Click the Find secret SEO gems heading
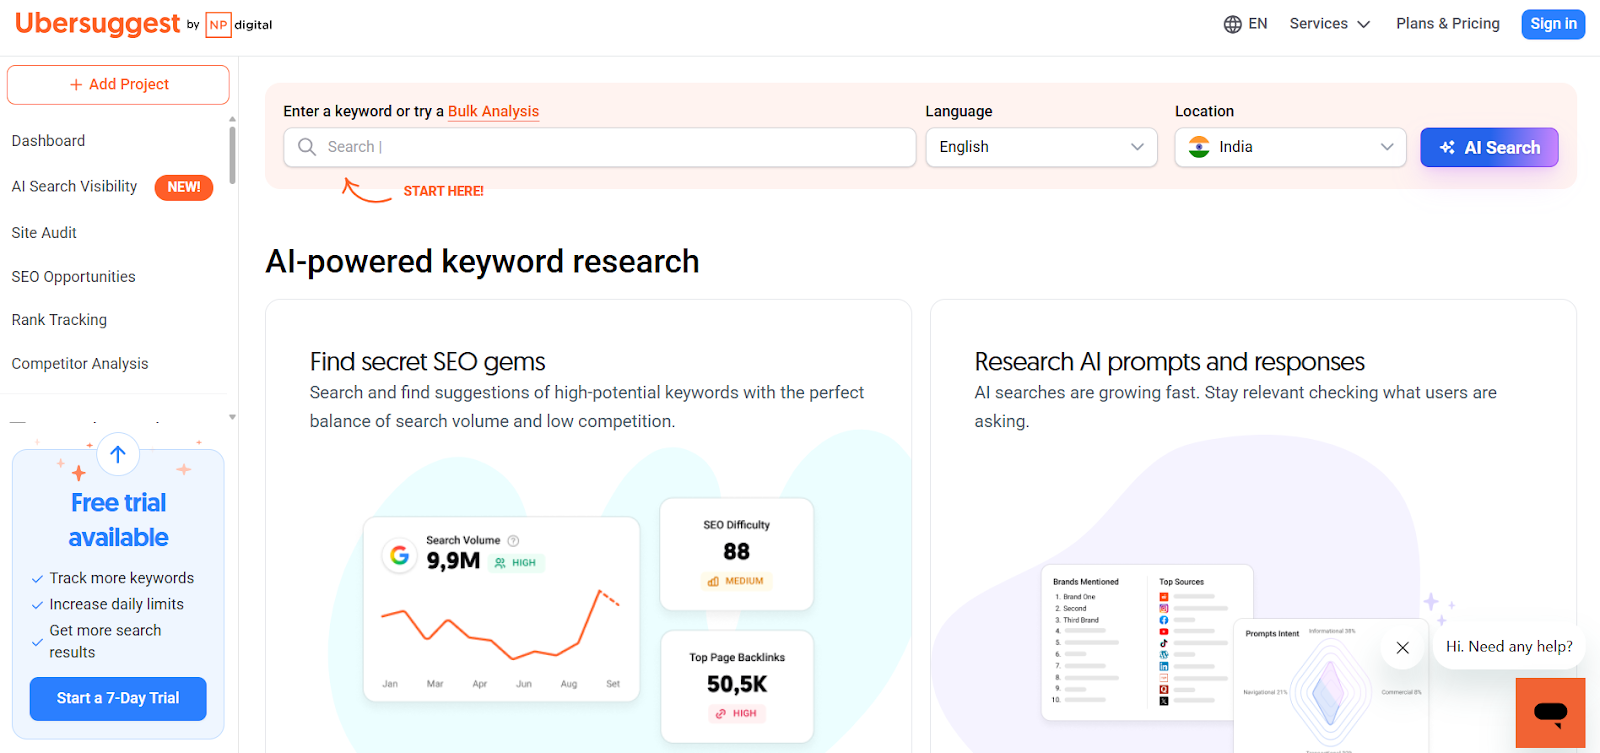1600x753 pixels. [427, 362]
